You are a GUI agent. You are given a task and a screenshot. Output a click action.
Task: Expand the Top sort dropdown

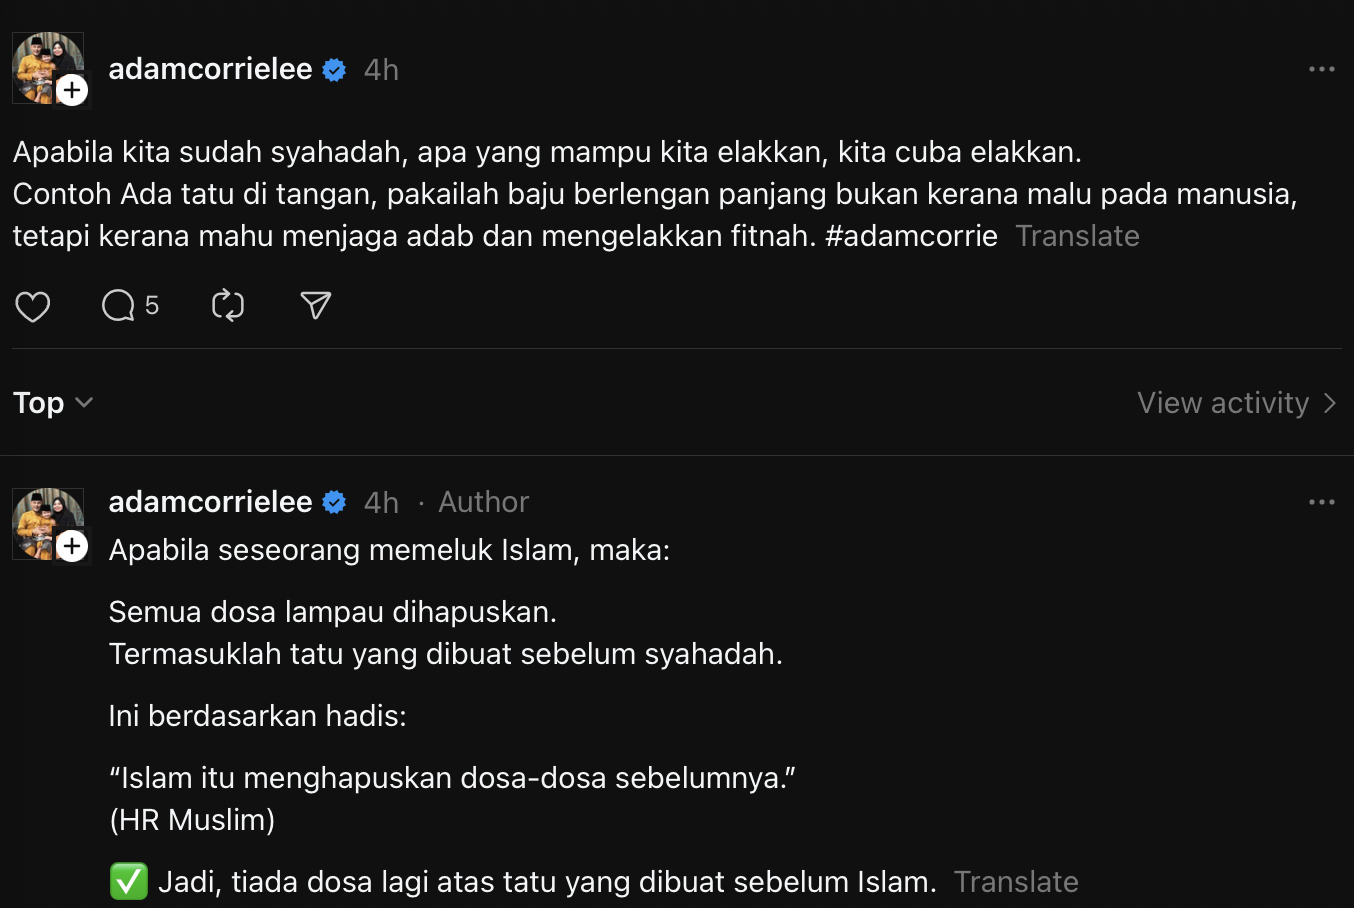(53, 403)
